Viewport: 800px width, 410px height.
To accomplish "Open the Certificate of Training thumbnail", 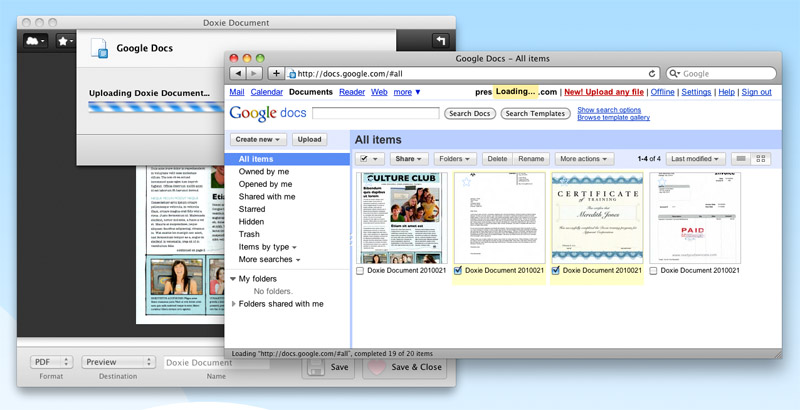I will pyautogui.click(x=597, y=218).
